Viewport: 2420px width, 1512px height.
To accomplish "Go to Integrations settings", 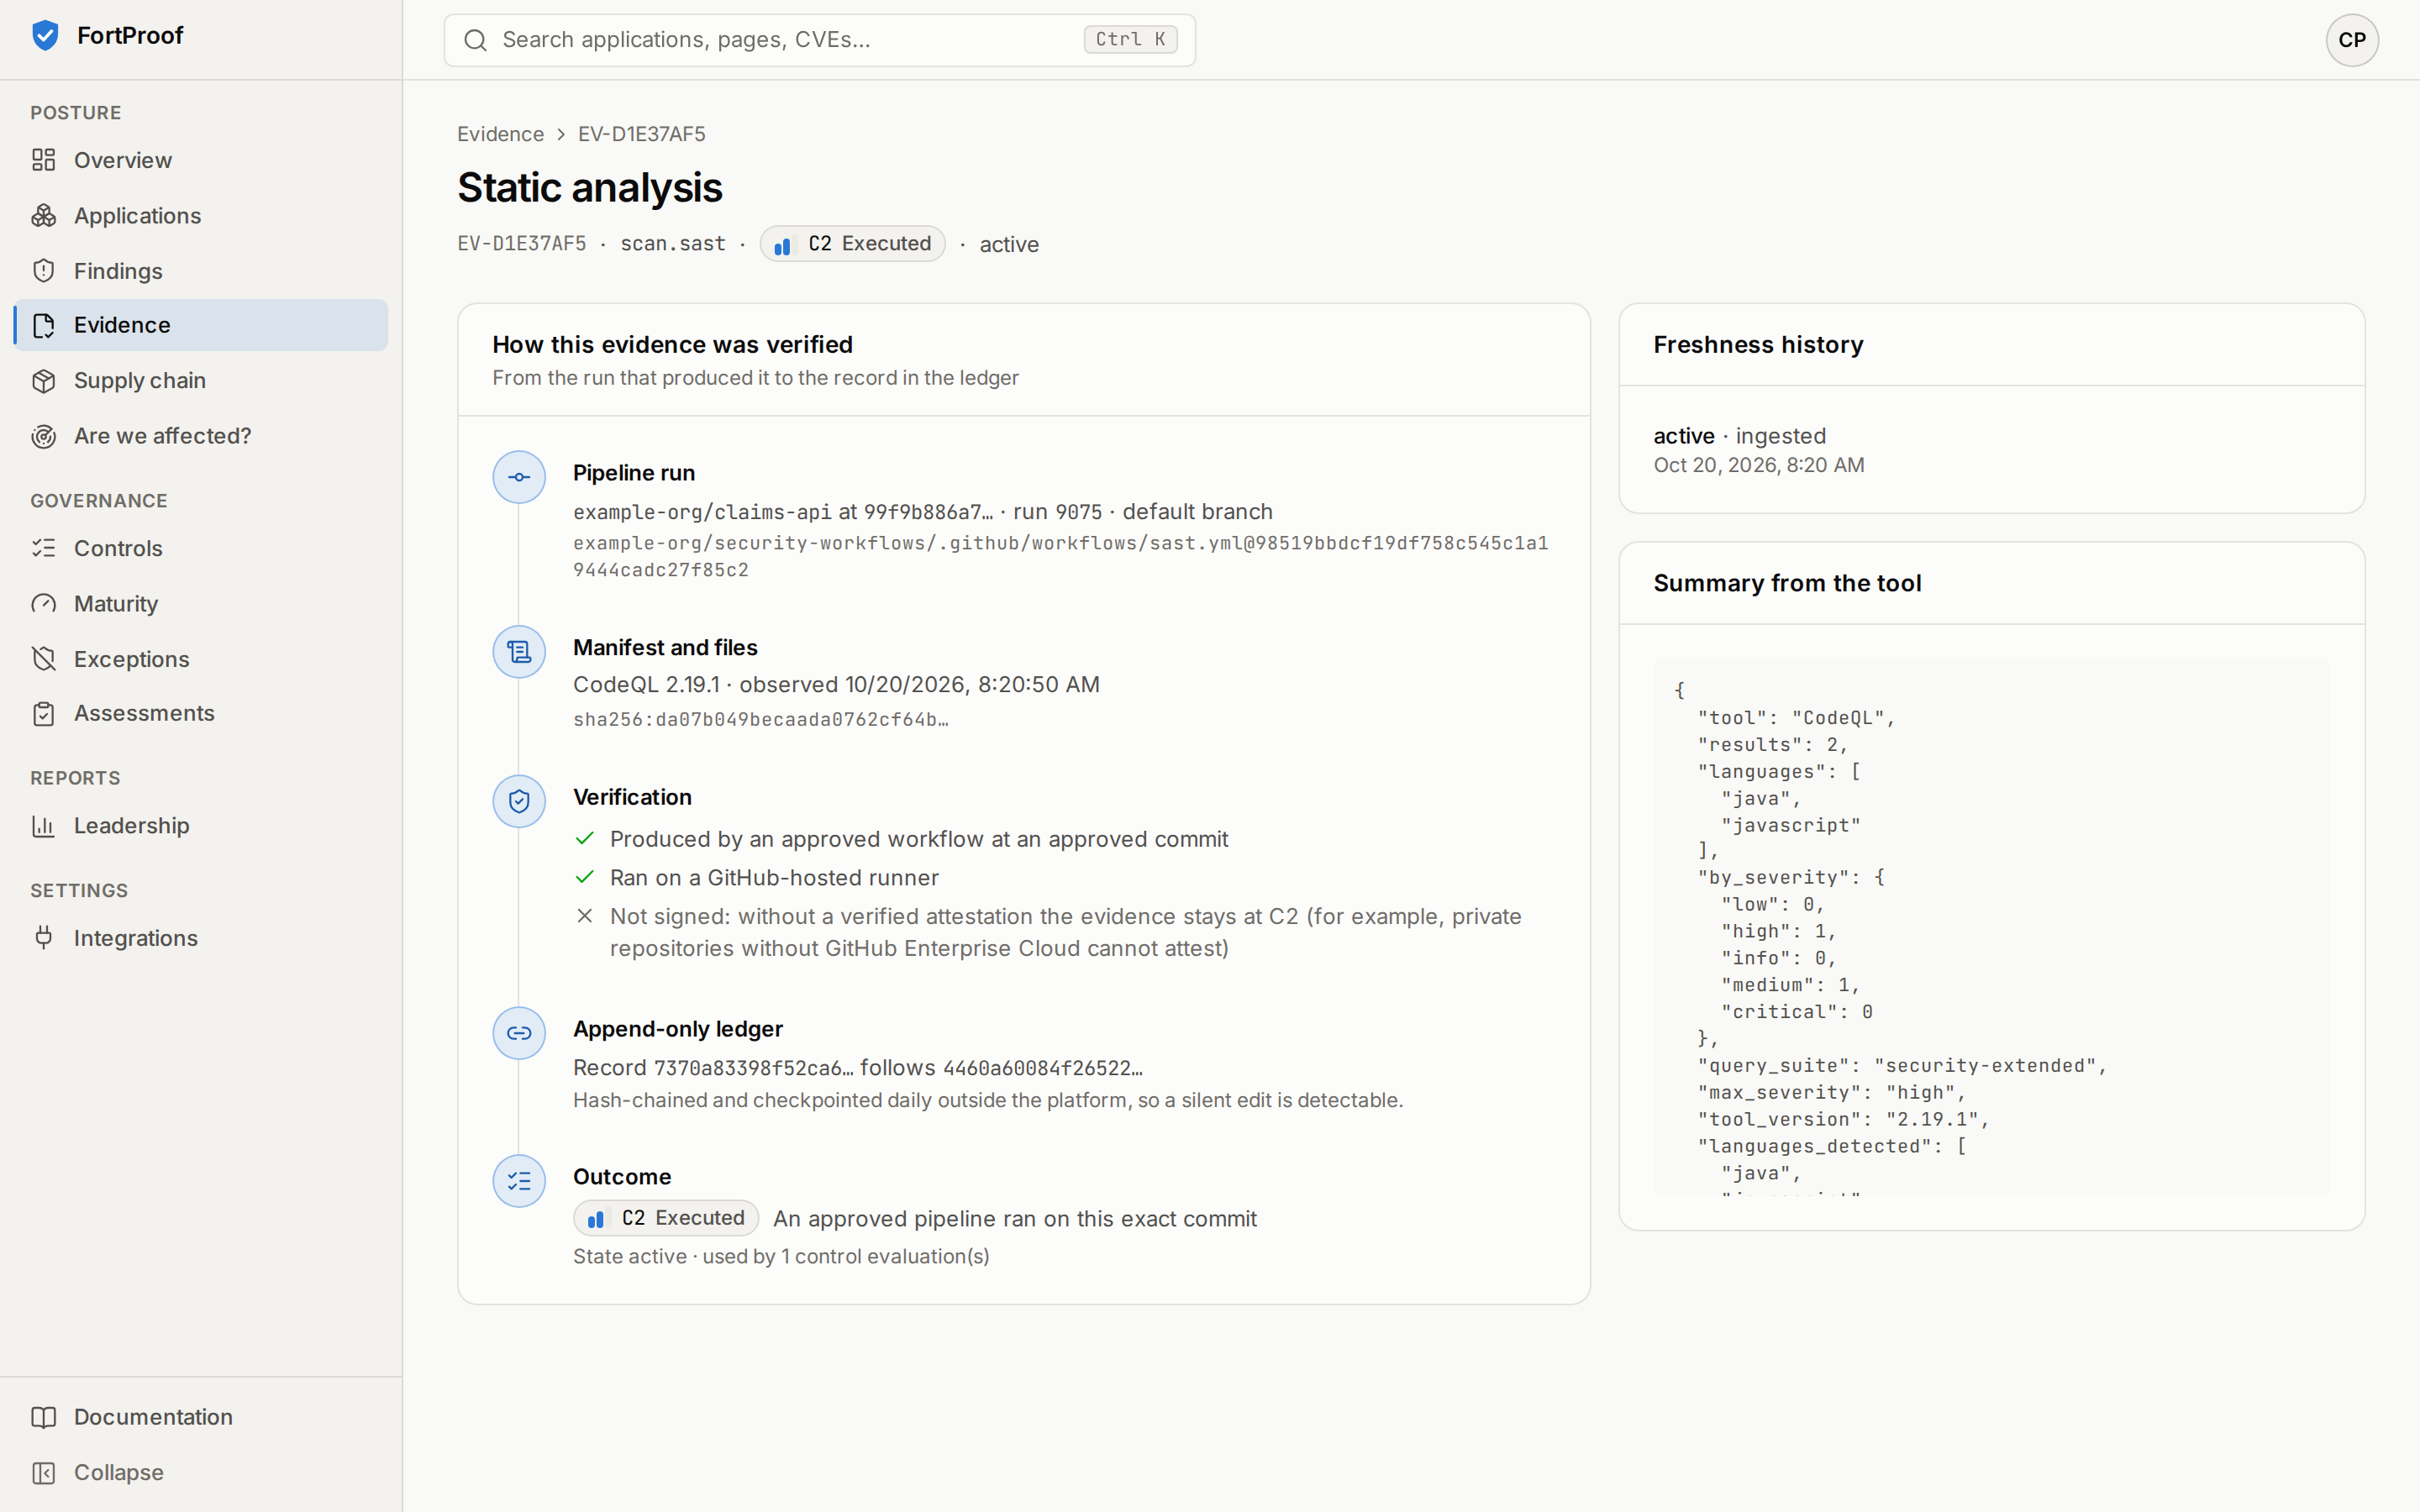I will point(201,938).
